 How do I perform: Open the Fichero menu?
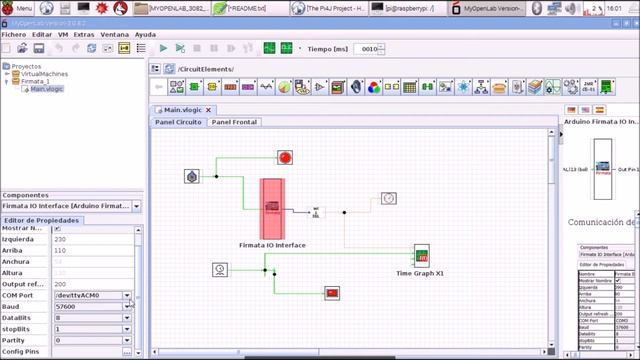(13, 35)
